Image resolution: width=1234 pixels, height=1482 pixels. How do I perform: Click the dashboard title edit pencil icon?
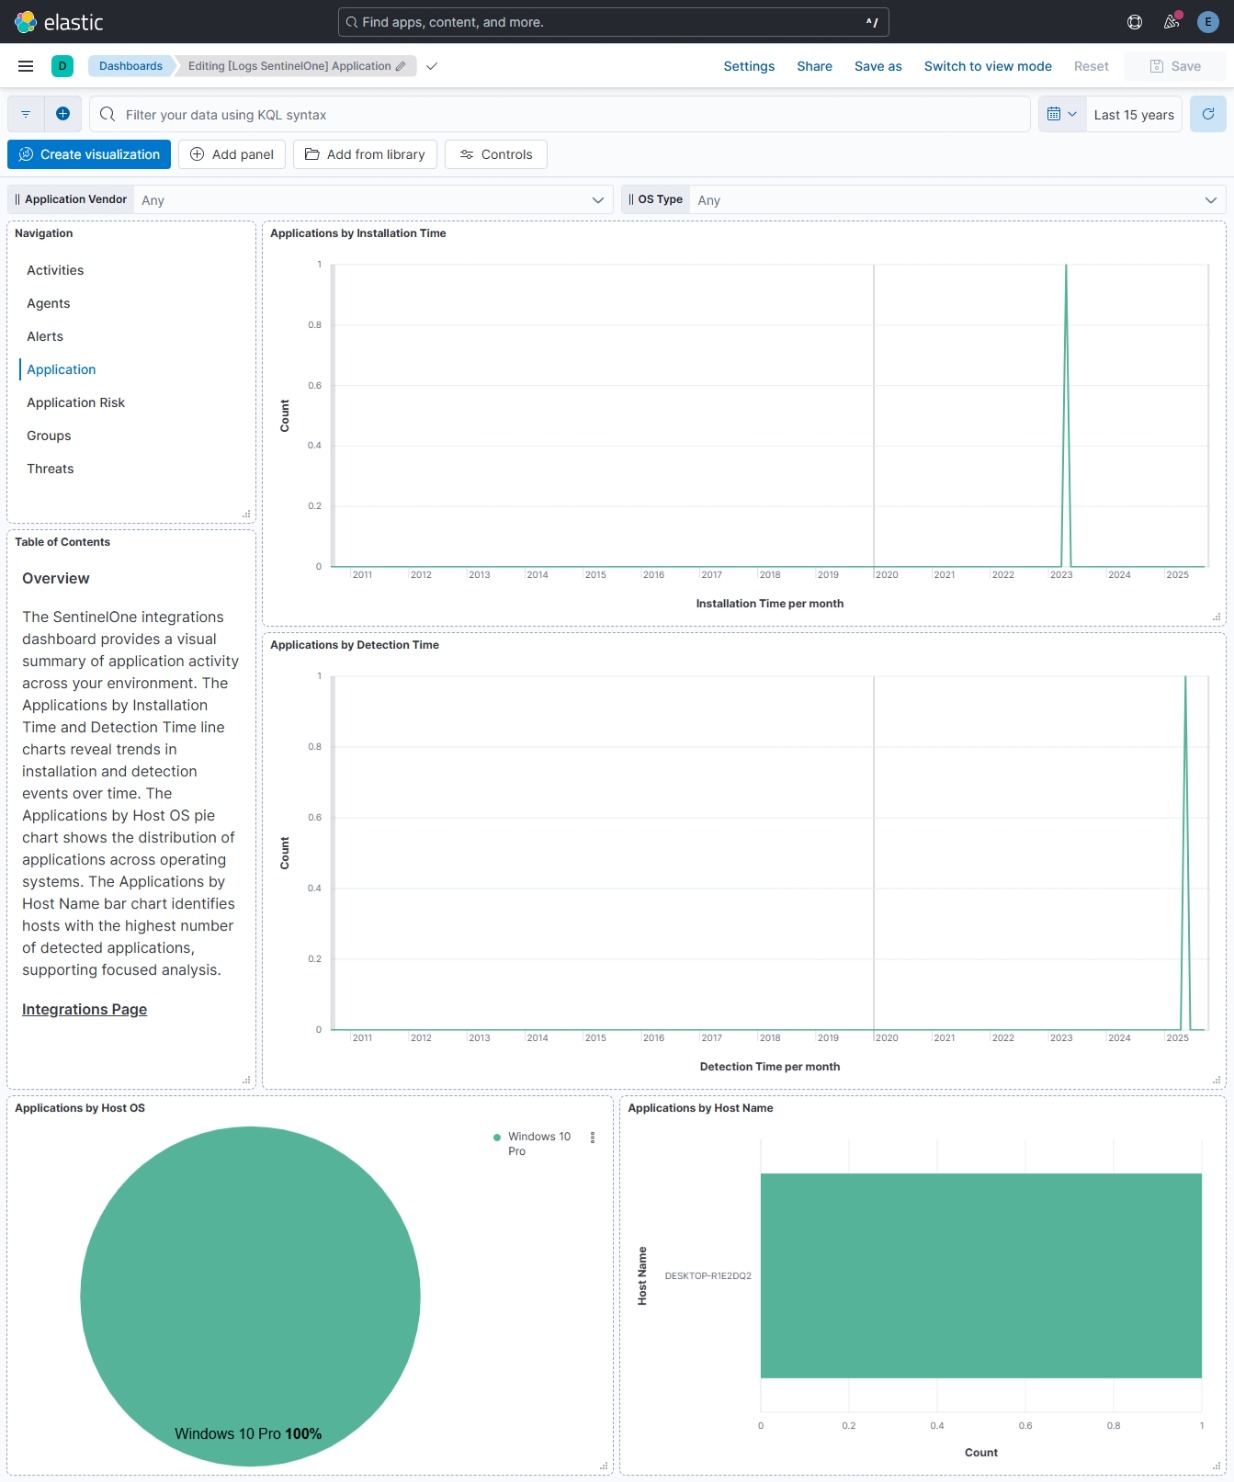[x=400, y=66]
